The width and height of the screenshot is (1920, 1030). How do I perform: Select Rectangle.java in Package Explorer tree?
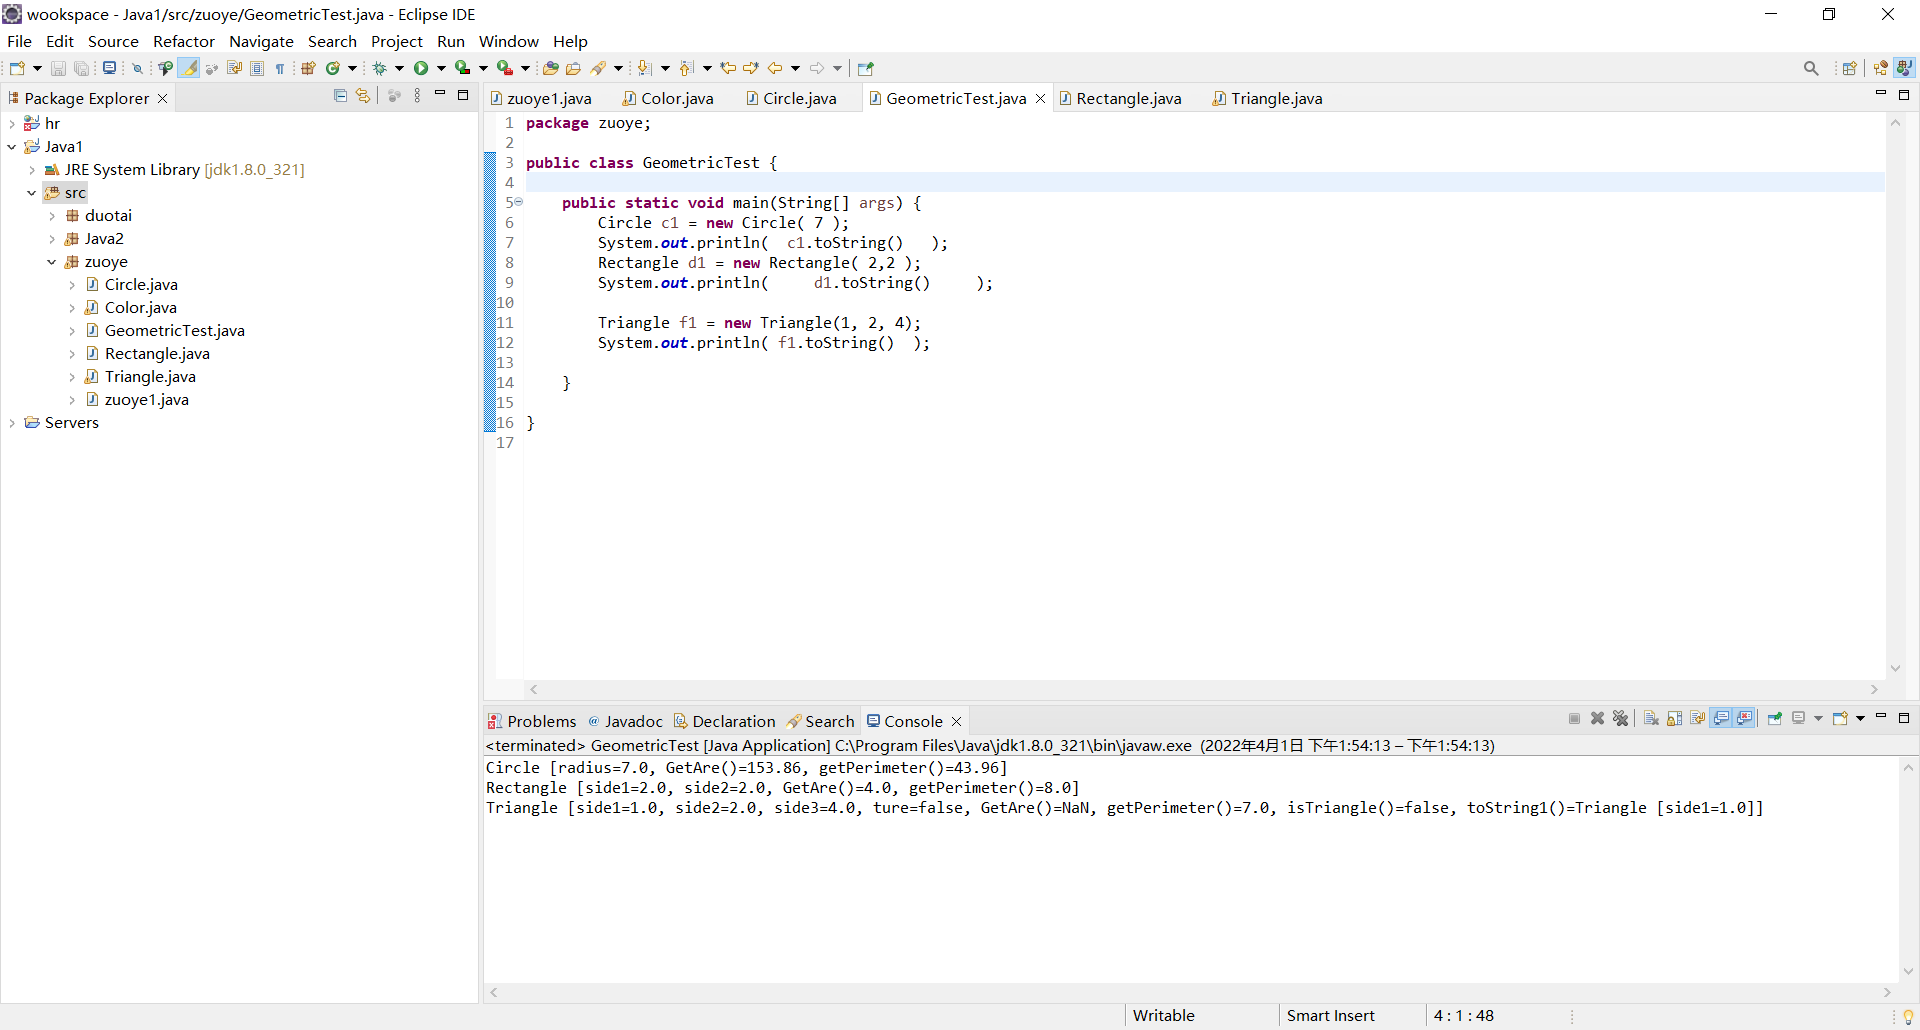pyautogui.click(x=157, y=354)
